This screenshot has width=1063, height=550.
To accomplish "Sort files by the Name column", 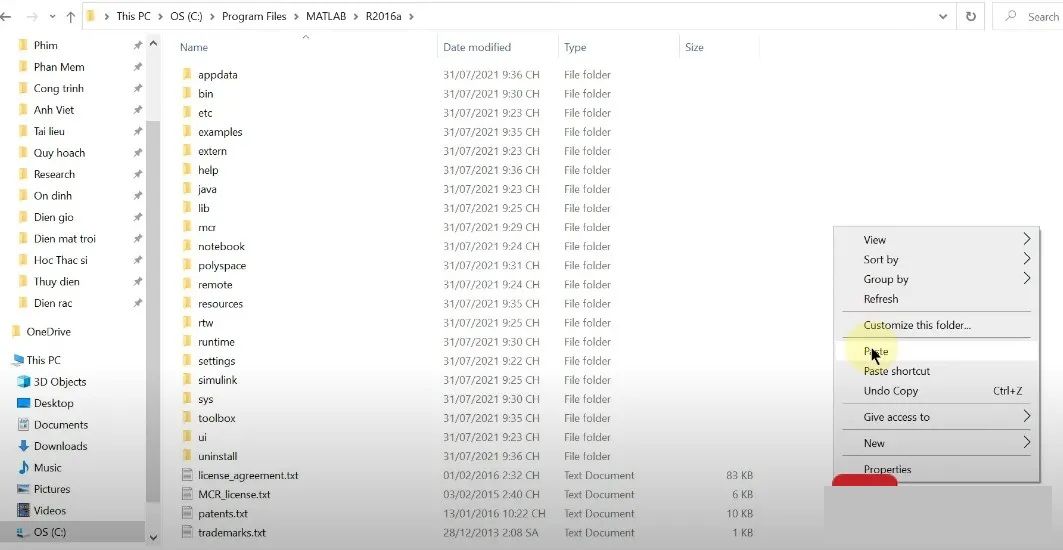I will tap(194, 47).
